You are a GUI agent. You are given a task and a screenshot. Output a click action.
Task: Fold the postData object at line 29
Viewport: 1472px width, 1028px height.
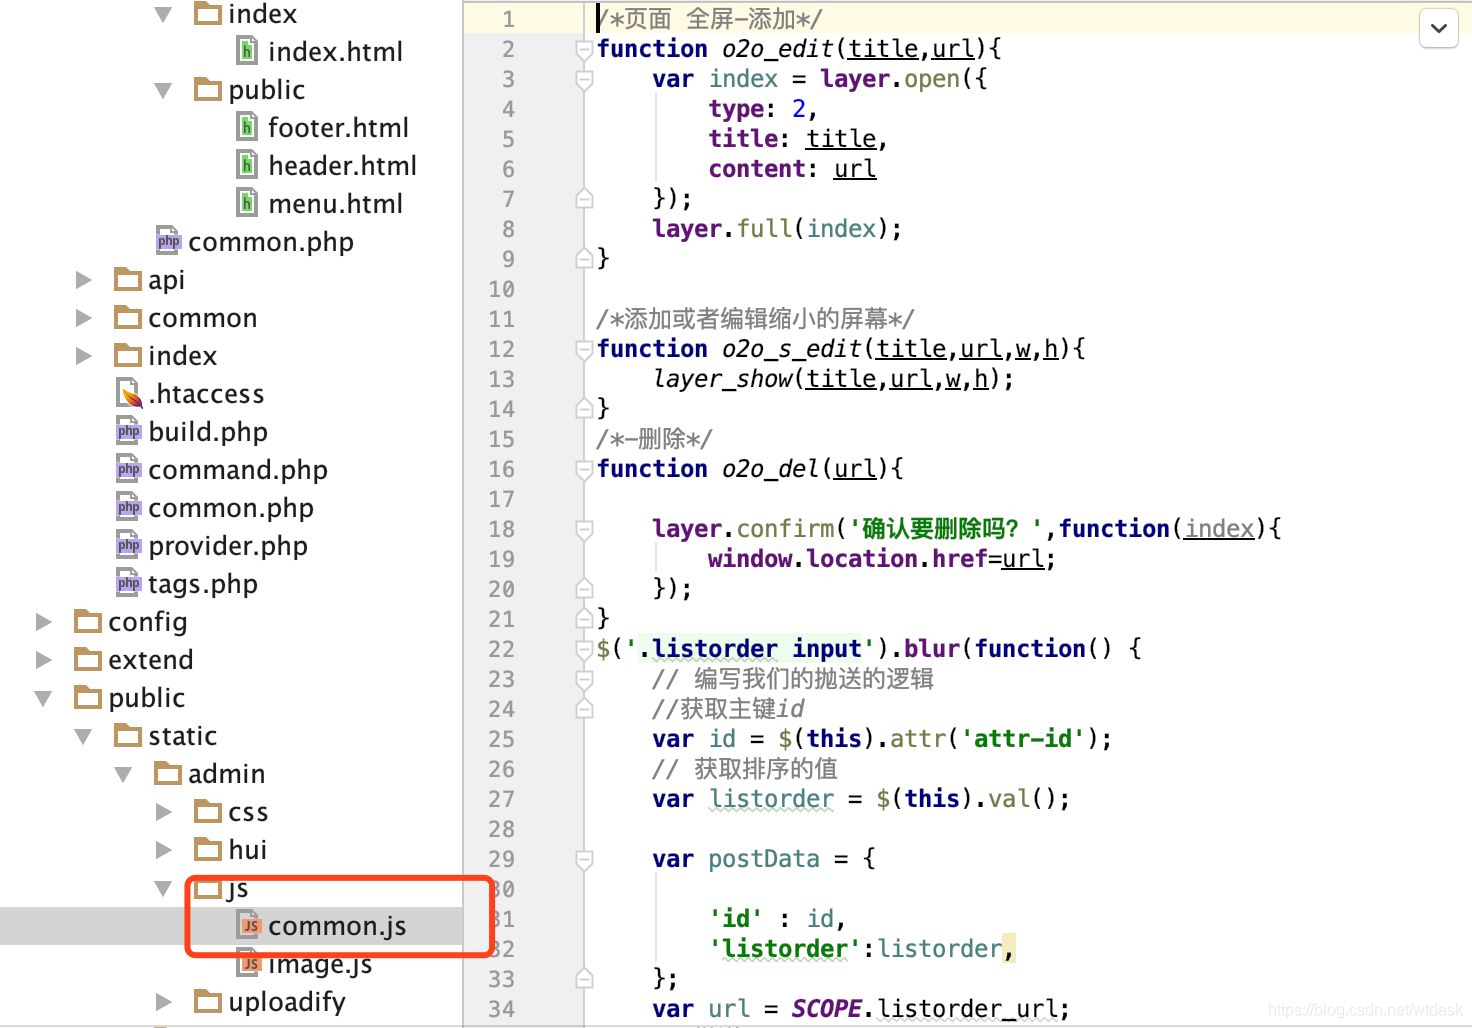tap(584, 859)
